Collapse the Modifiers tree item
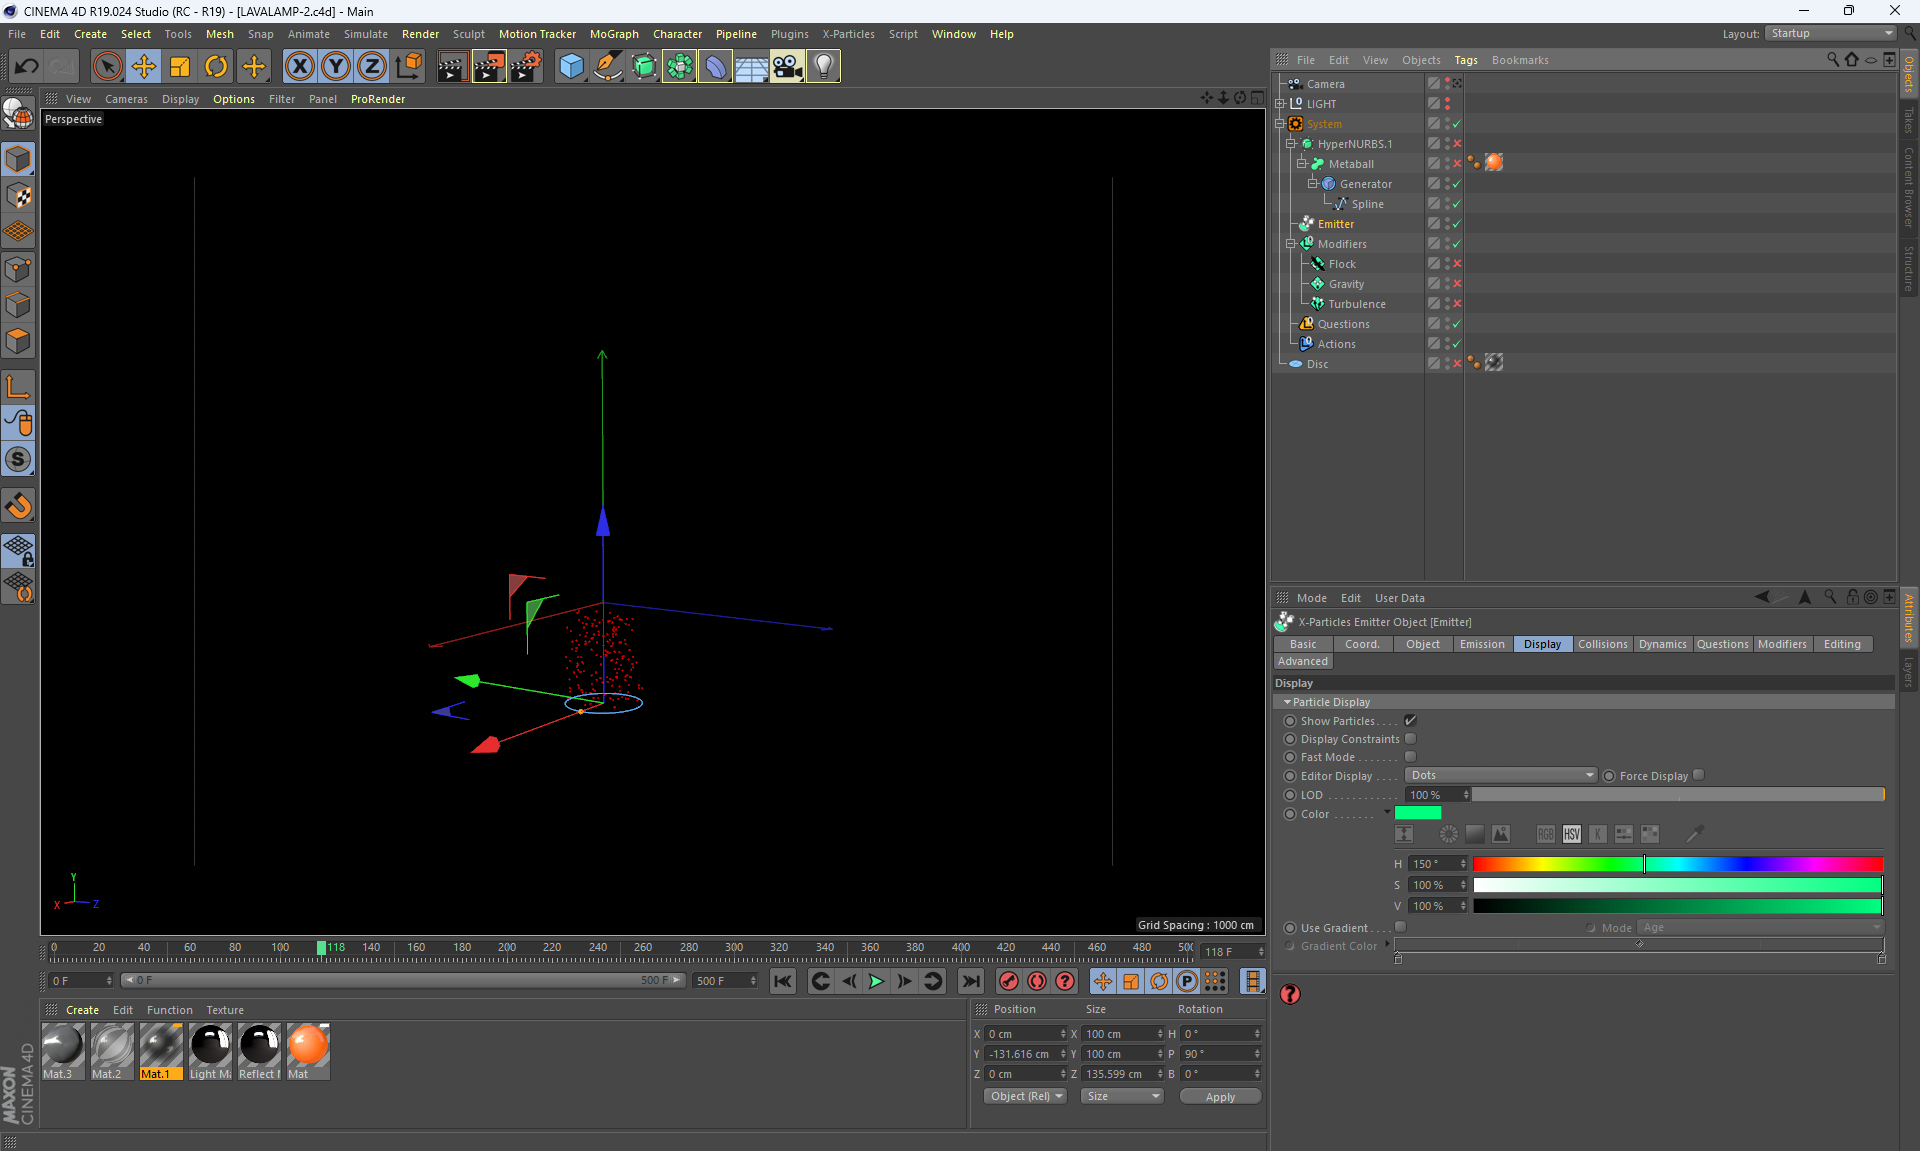The image size is (1920, 1151). [1291, 244]
